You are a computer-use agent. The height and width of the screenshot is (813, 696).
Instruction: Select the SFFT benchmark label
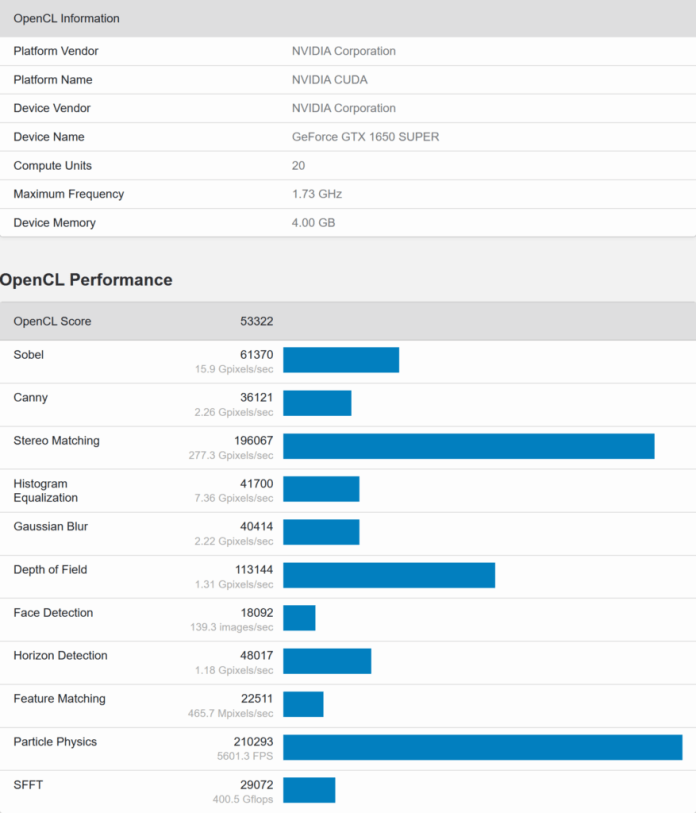29,785
